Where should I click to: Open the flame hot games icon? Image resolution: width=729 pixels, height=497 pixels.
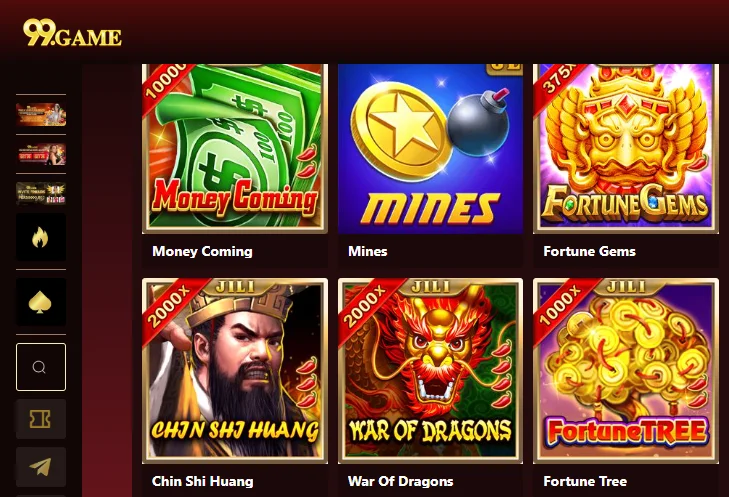[x=41, y=238]
